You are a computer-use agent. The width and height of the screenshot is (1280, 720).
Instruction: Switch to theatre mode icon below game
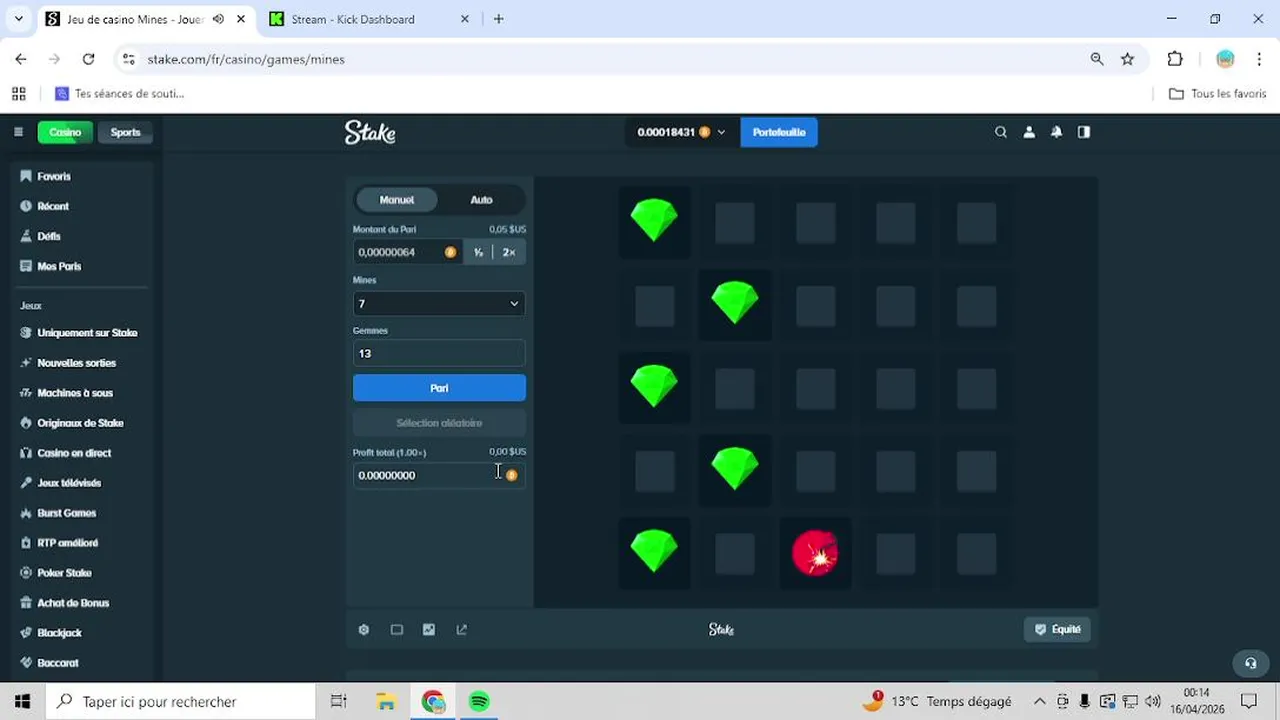397,630
